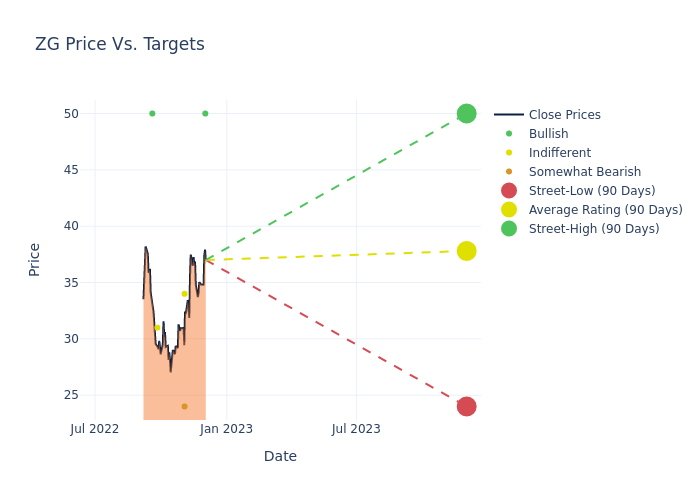Click the yellow Indifferent point near price 34
This screenshot has width=700, height=500.
[184, 294]
